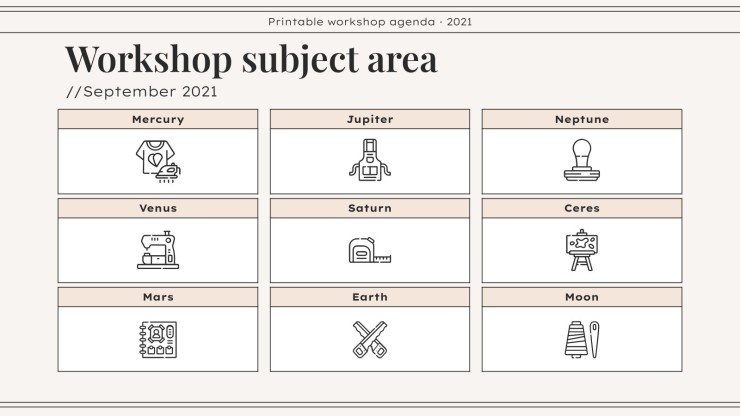The width and height of the screenshot is (740, 416).
Task: Select the Saturn header label
Action: click(370, 208)
